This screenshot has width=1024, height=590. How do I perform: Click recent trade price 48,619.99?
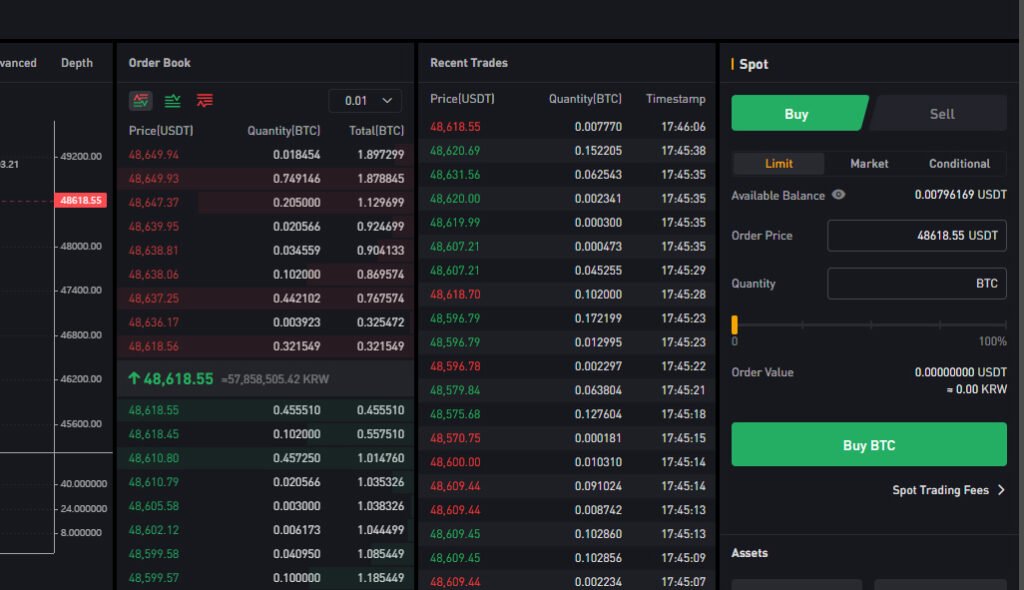pyautogui.click(x=455, y=223)
